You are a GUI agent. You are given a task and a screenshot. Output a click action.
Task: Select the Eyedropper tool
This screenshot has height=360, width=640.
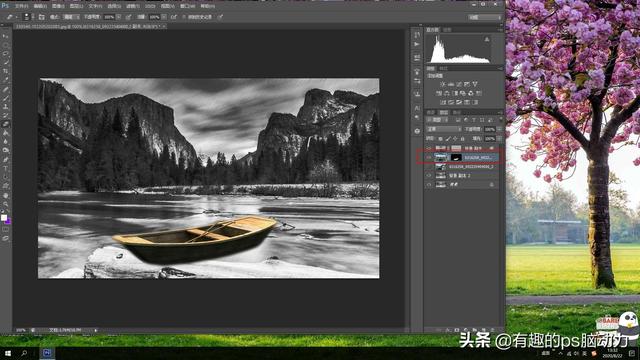[5, 80]
